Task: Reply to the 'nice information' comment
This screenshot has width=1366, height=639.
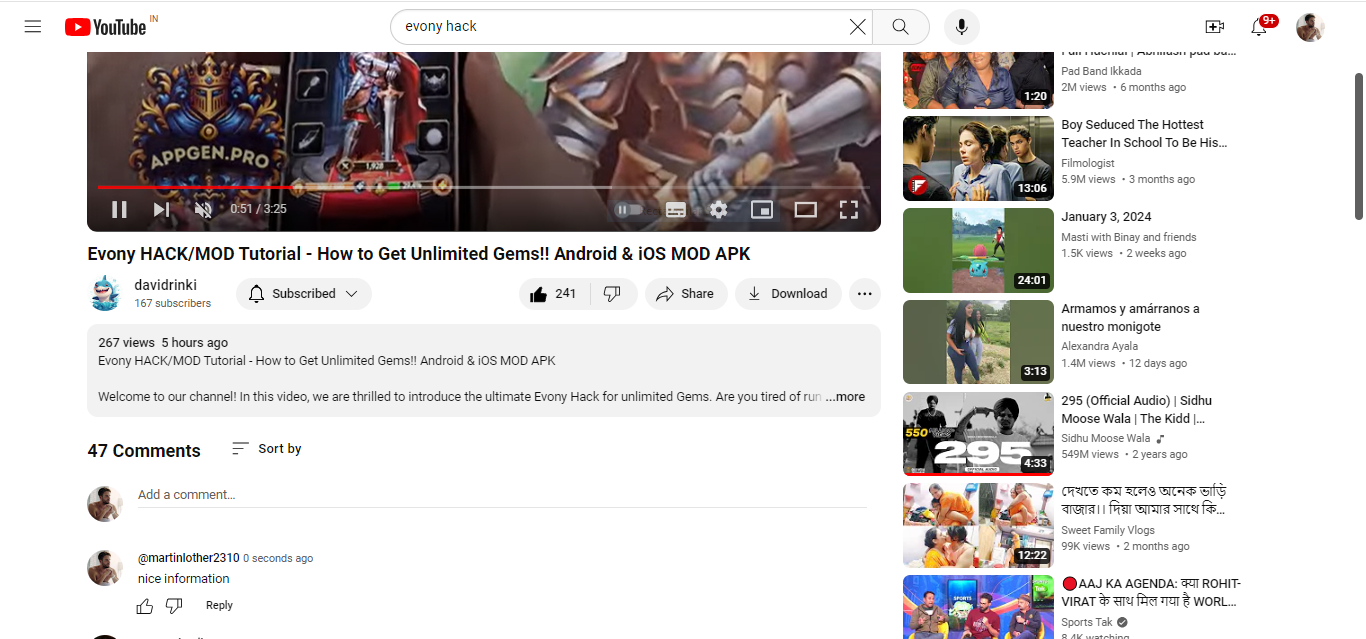Action: click(x=219, y=605)
